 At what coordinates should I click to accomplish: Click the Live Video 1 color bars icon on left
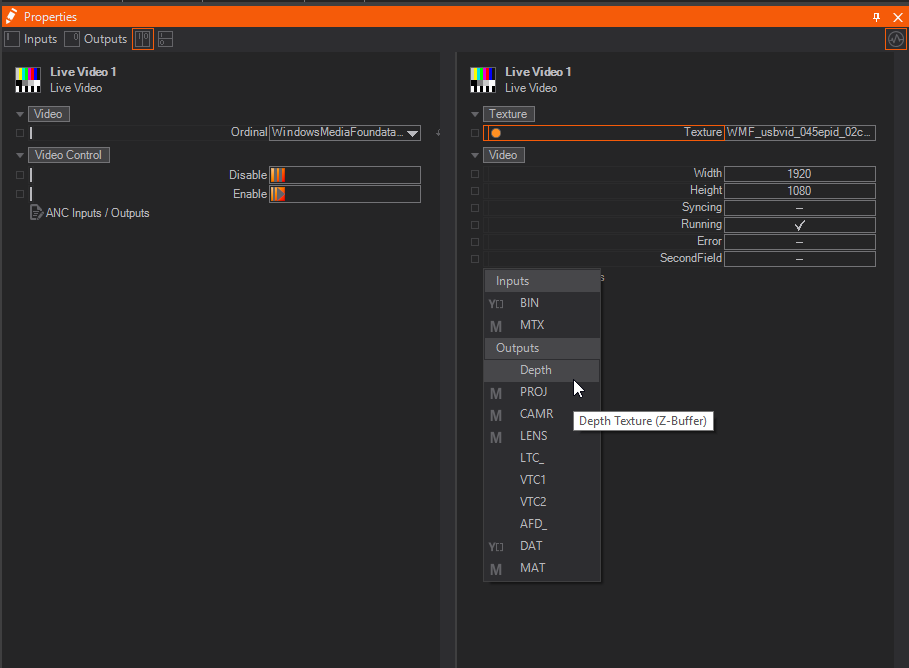tap(28, 80)
